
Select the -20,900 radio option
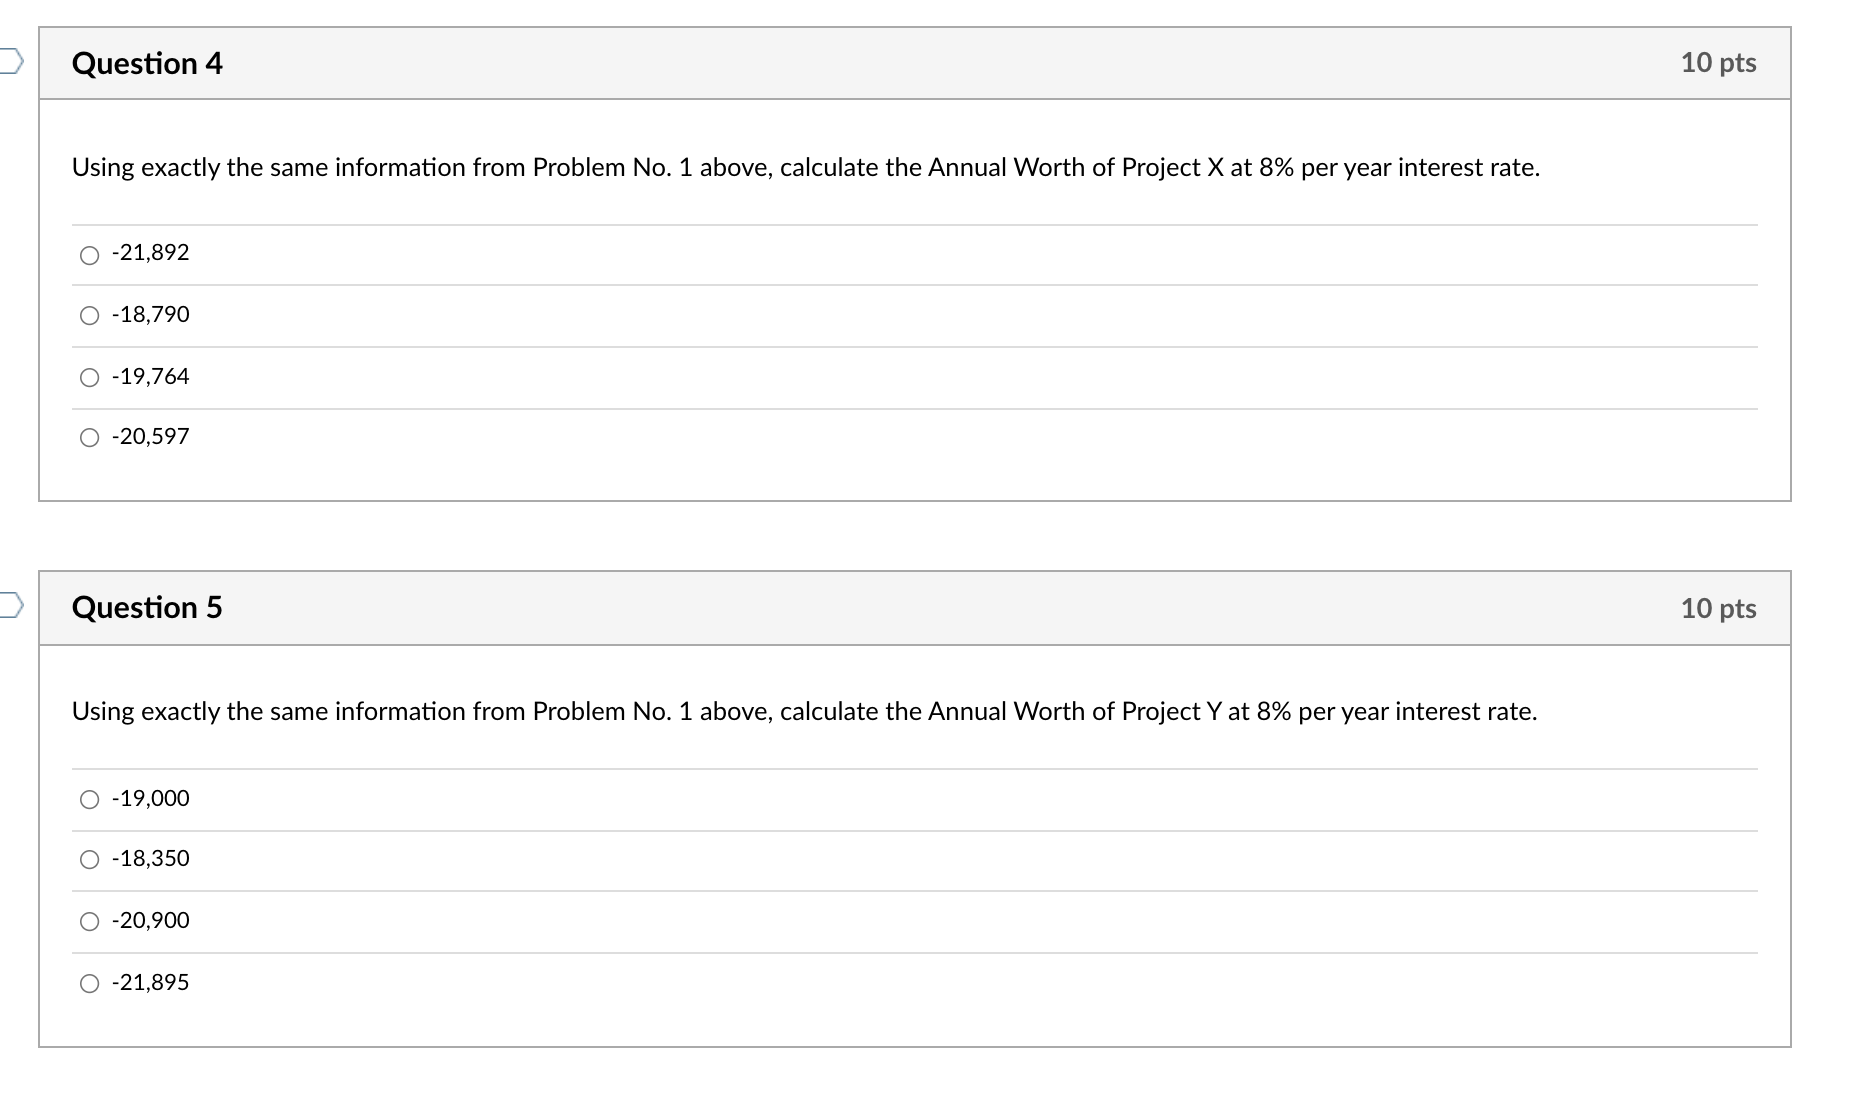tap(90, 922)
